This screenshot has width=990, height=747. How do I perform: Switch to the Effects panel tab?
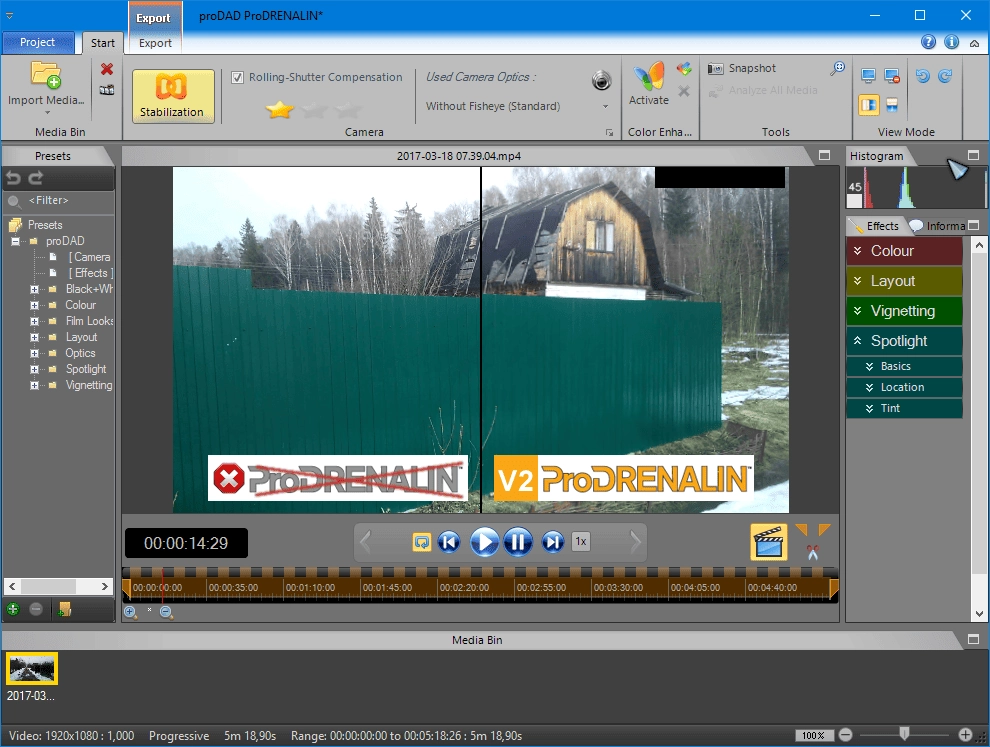pyautogui.click(x=876, y=226)
